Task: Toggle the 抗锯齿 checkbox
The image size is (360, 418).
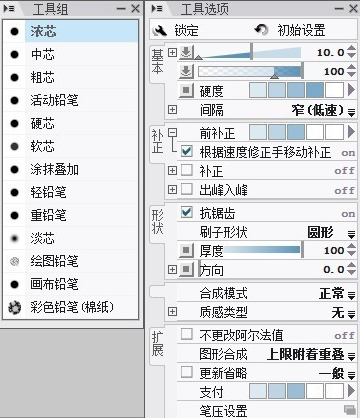Action: tap(187, 212)
